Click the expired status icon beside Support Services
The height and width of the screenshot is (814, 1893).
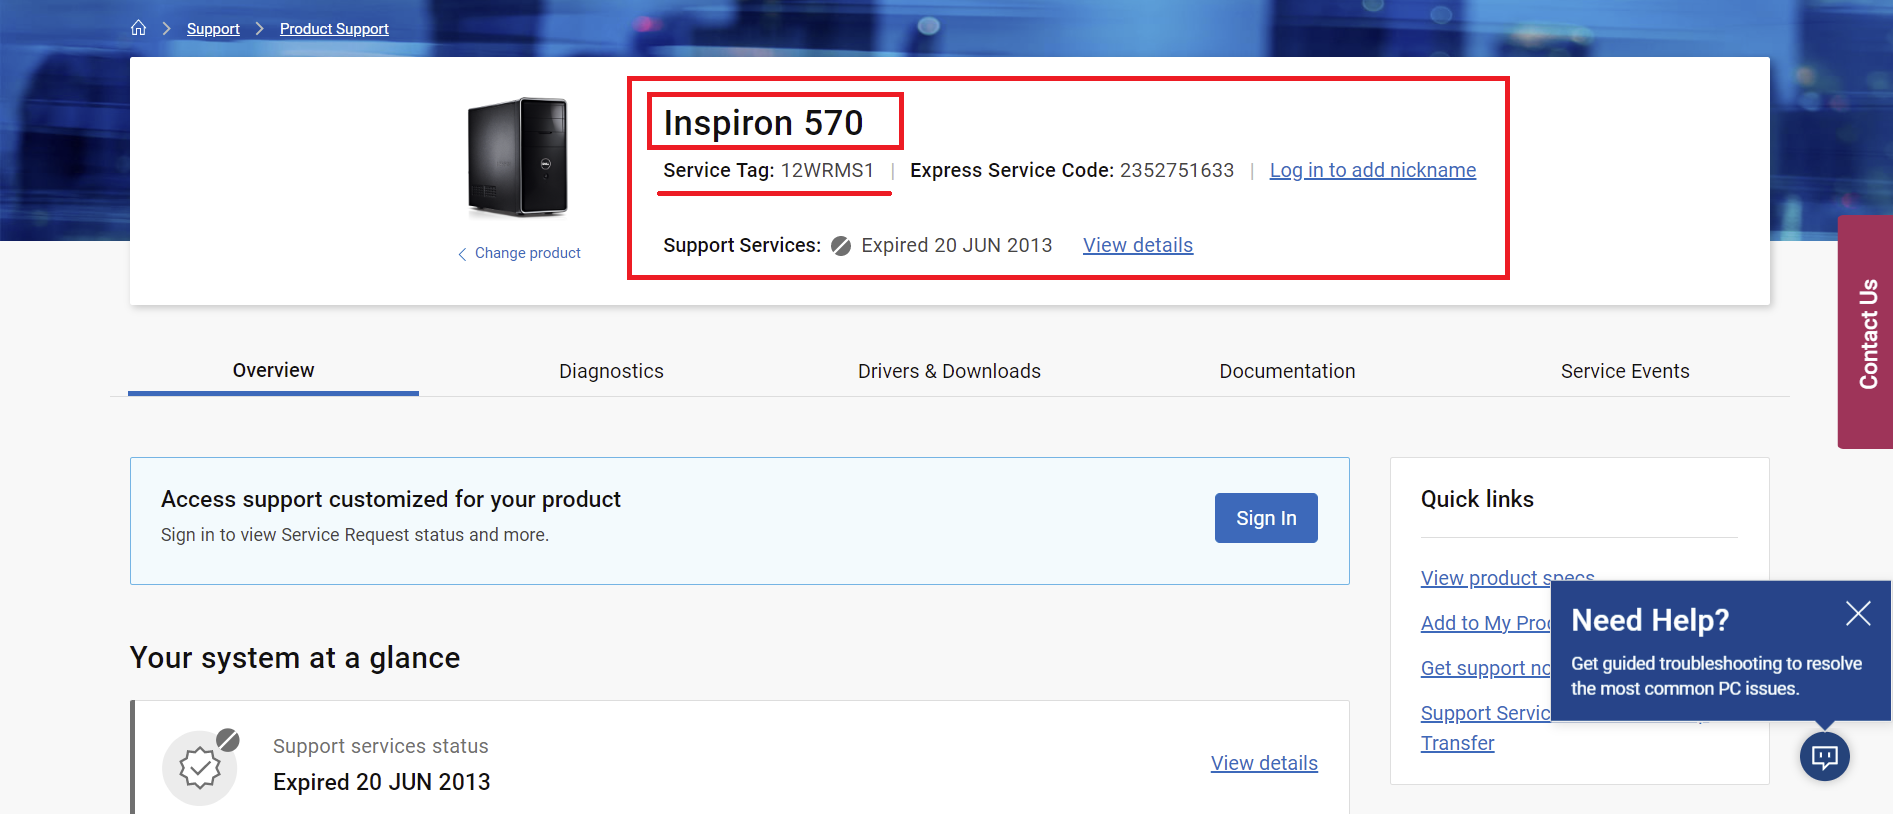(x=841, y=246)
